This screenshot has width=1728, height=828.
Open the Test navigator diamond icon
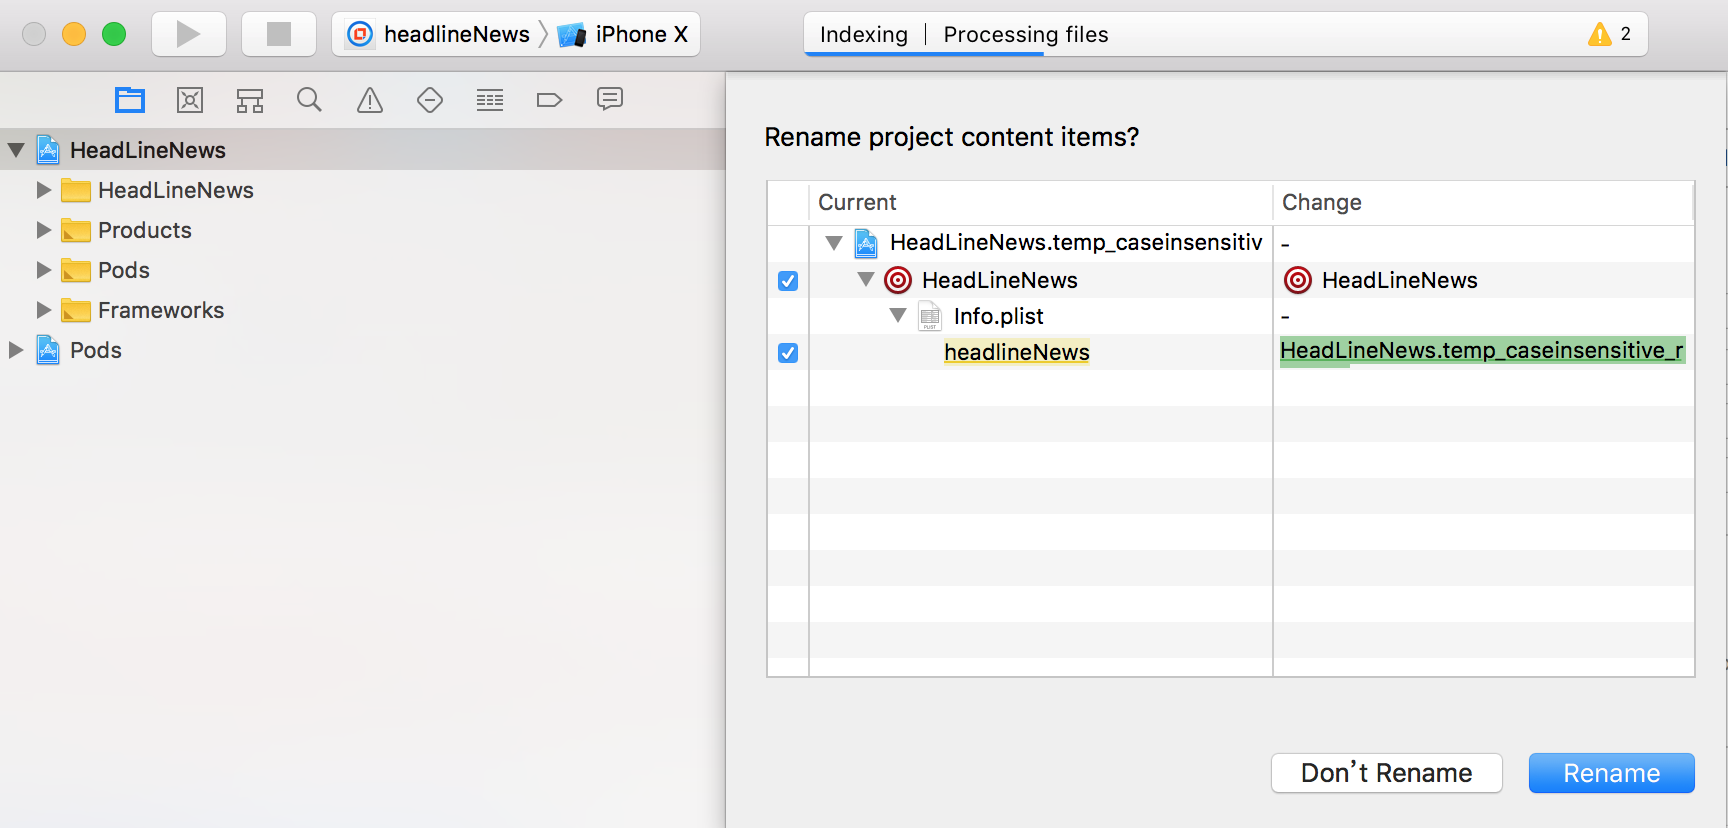point(430,100)
